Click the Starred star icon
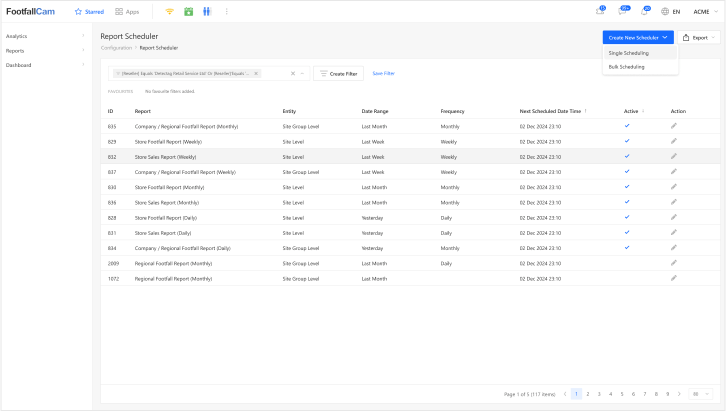This screenshot has width=726, height=411. click(x=78, y=12)
